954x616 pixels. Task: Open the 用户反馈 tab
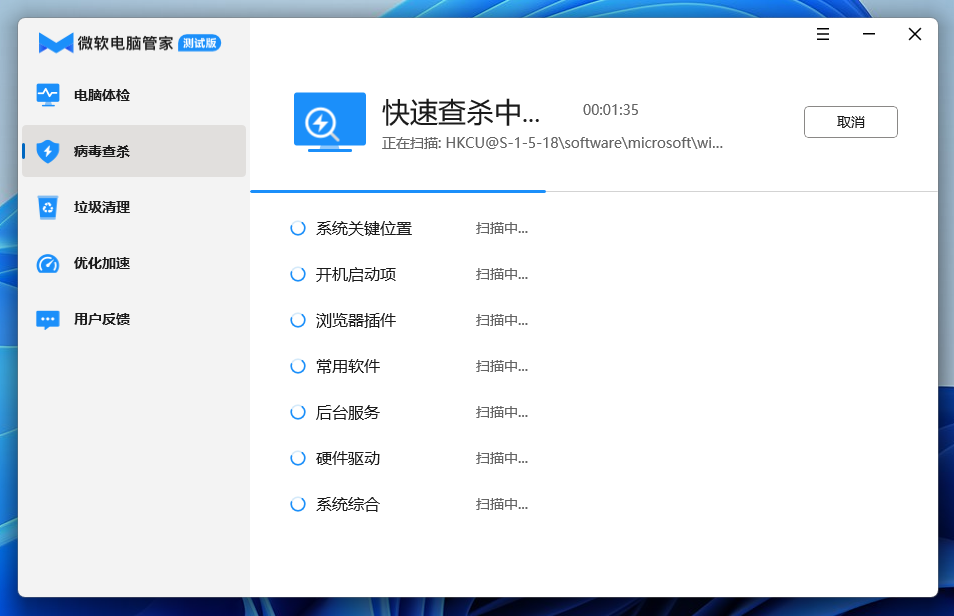click(134, 319)
